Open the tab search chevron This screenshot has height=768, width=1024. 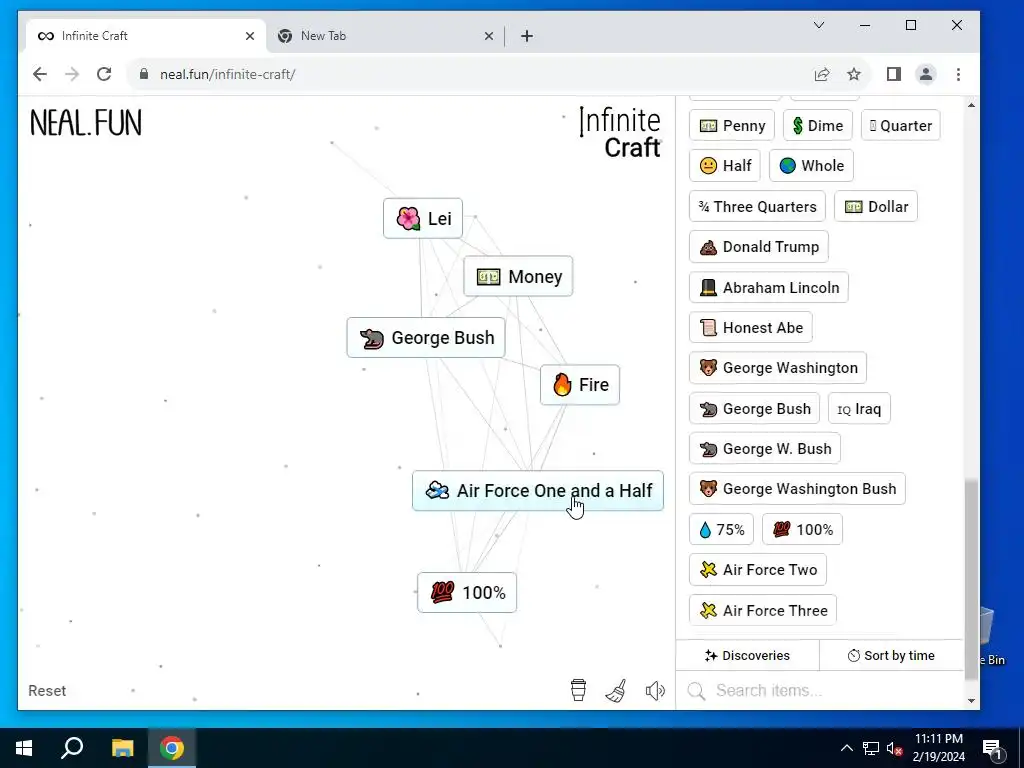pos(819,25)
